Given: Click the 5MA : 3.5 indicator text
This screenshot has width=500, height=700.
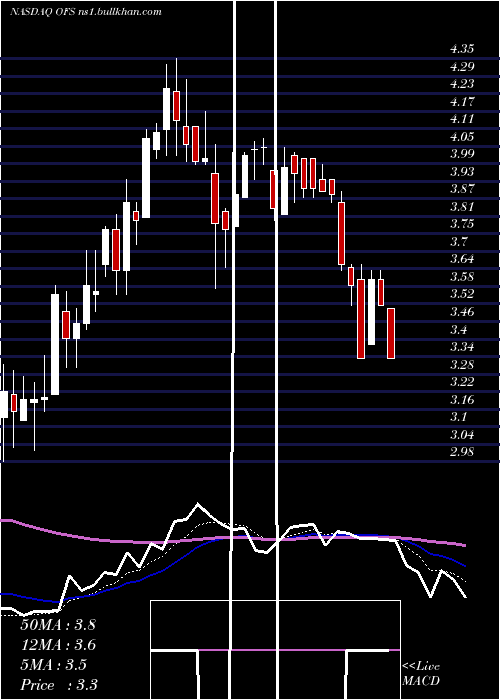Looking at the screenshot, I should 54,665.
